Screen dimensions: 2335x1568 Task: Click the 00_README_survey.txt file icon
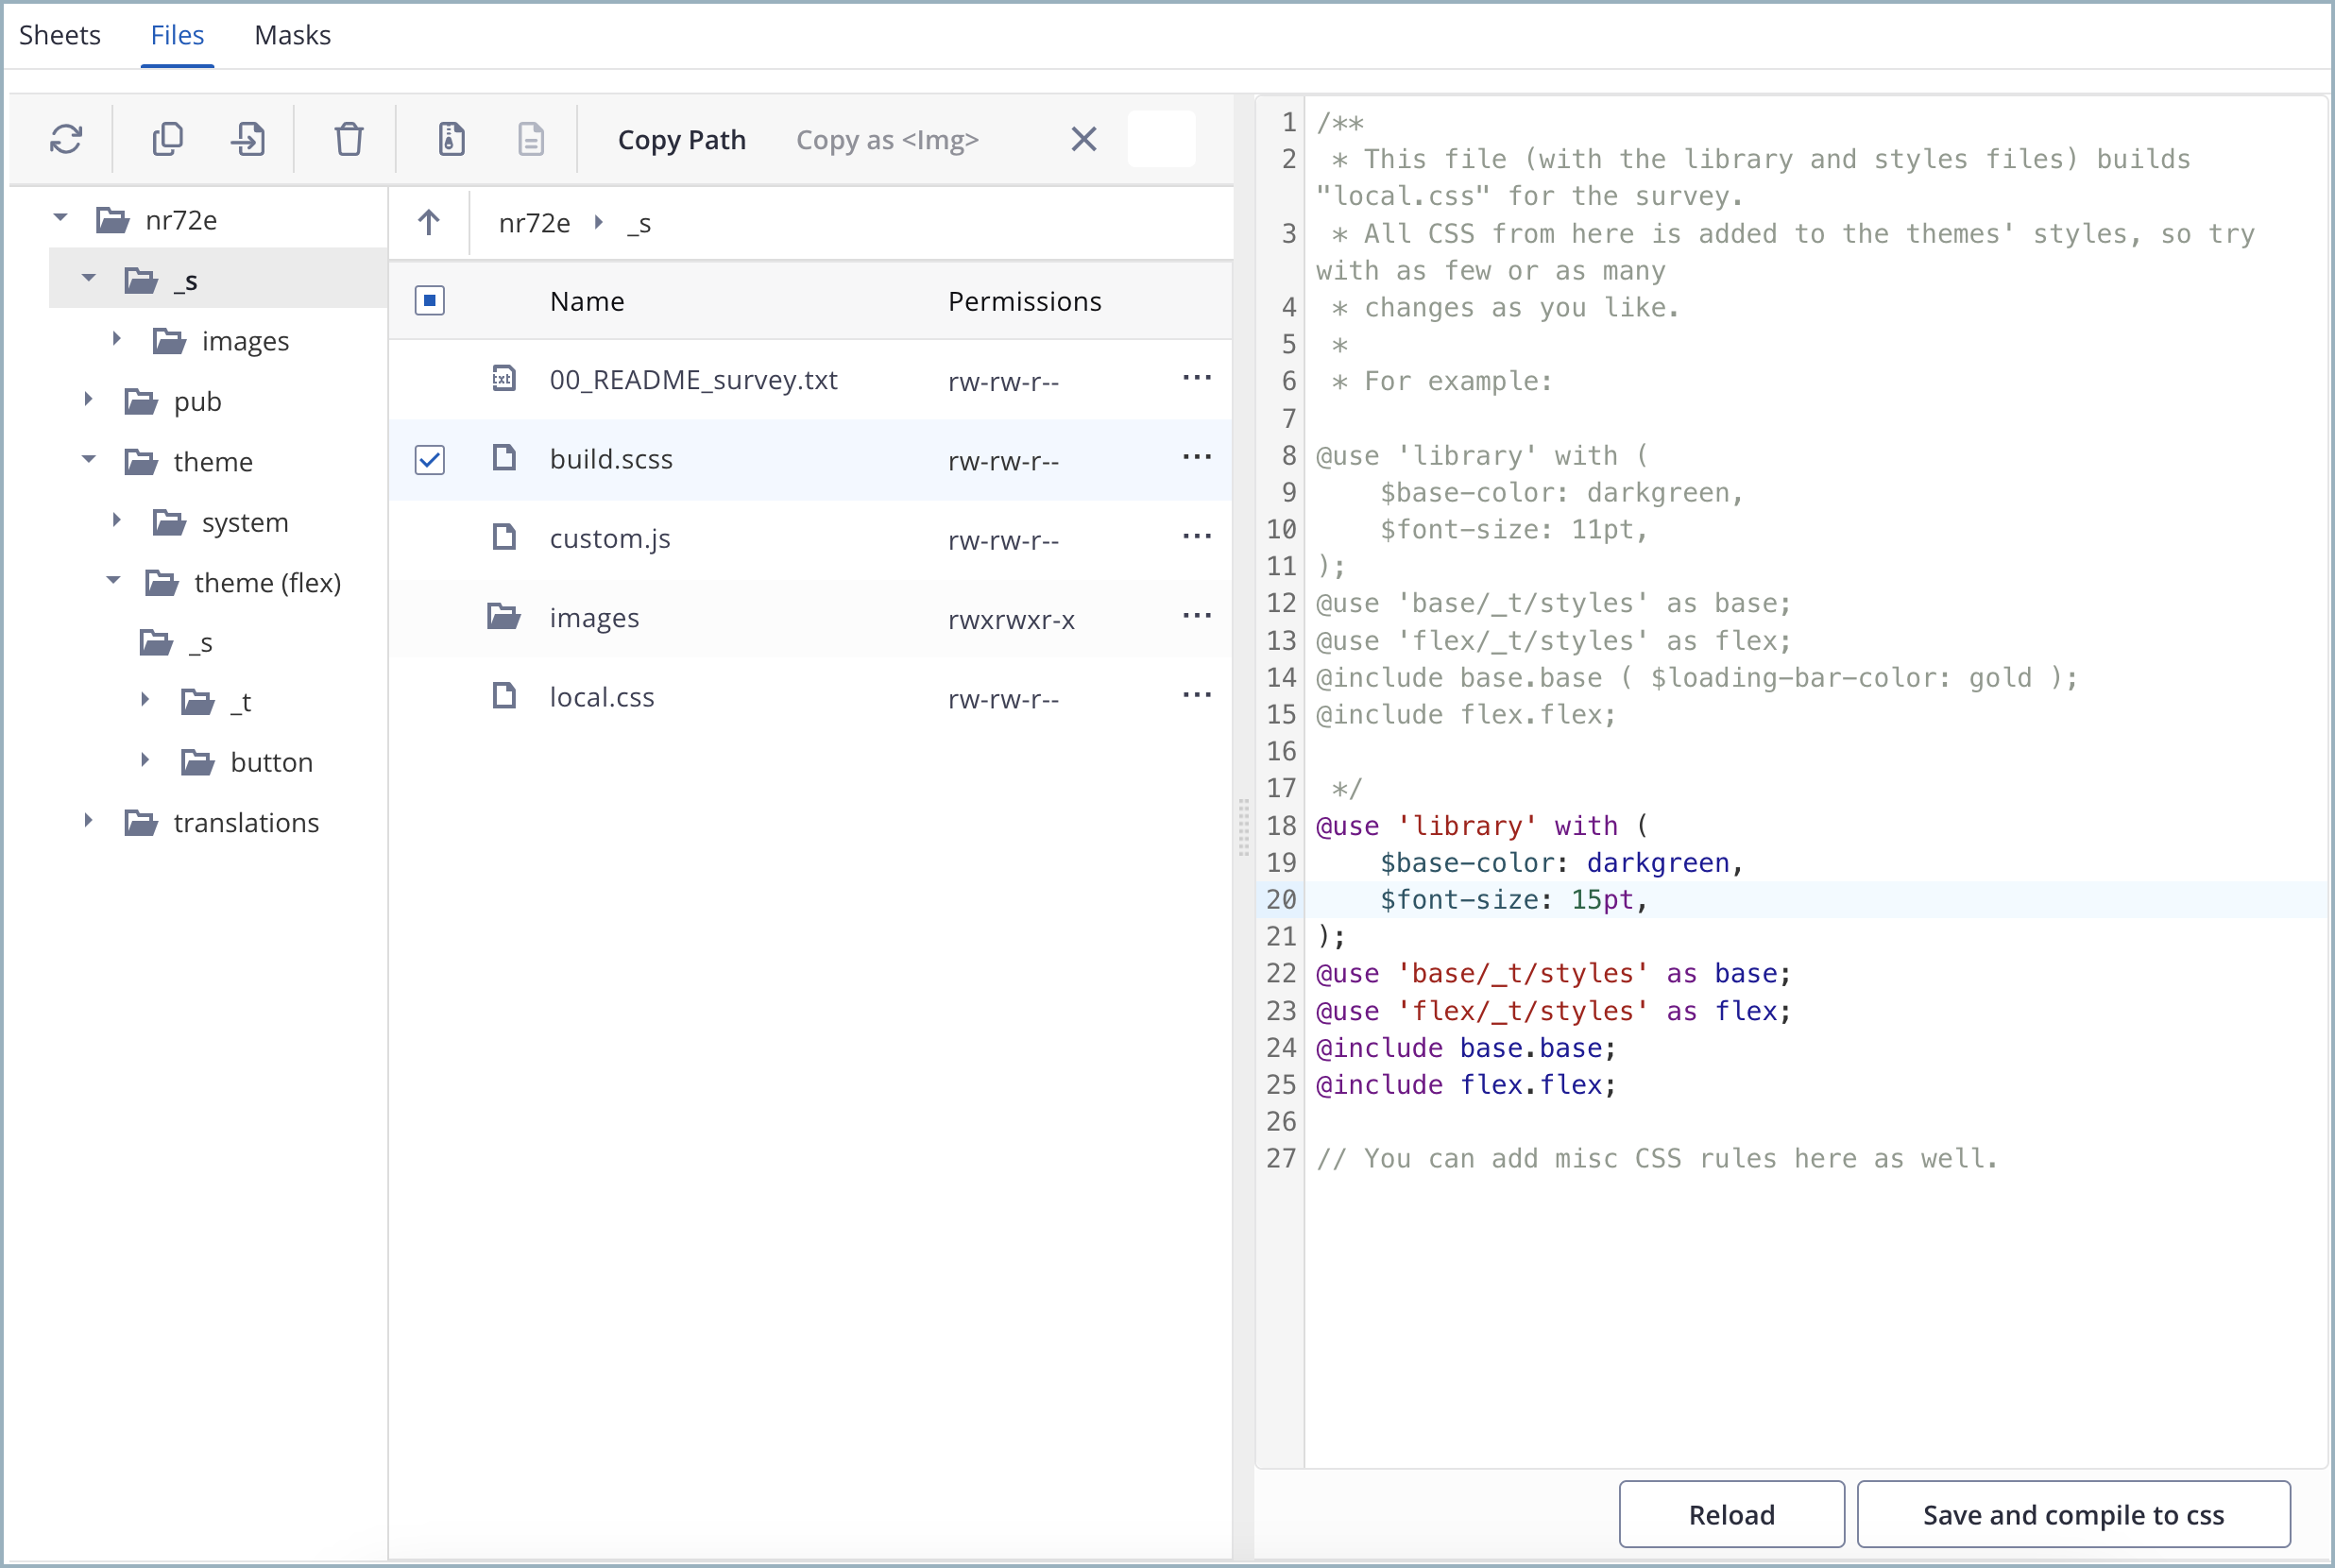[x=504, y=378]
